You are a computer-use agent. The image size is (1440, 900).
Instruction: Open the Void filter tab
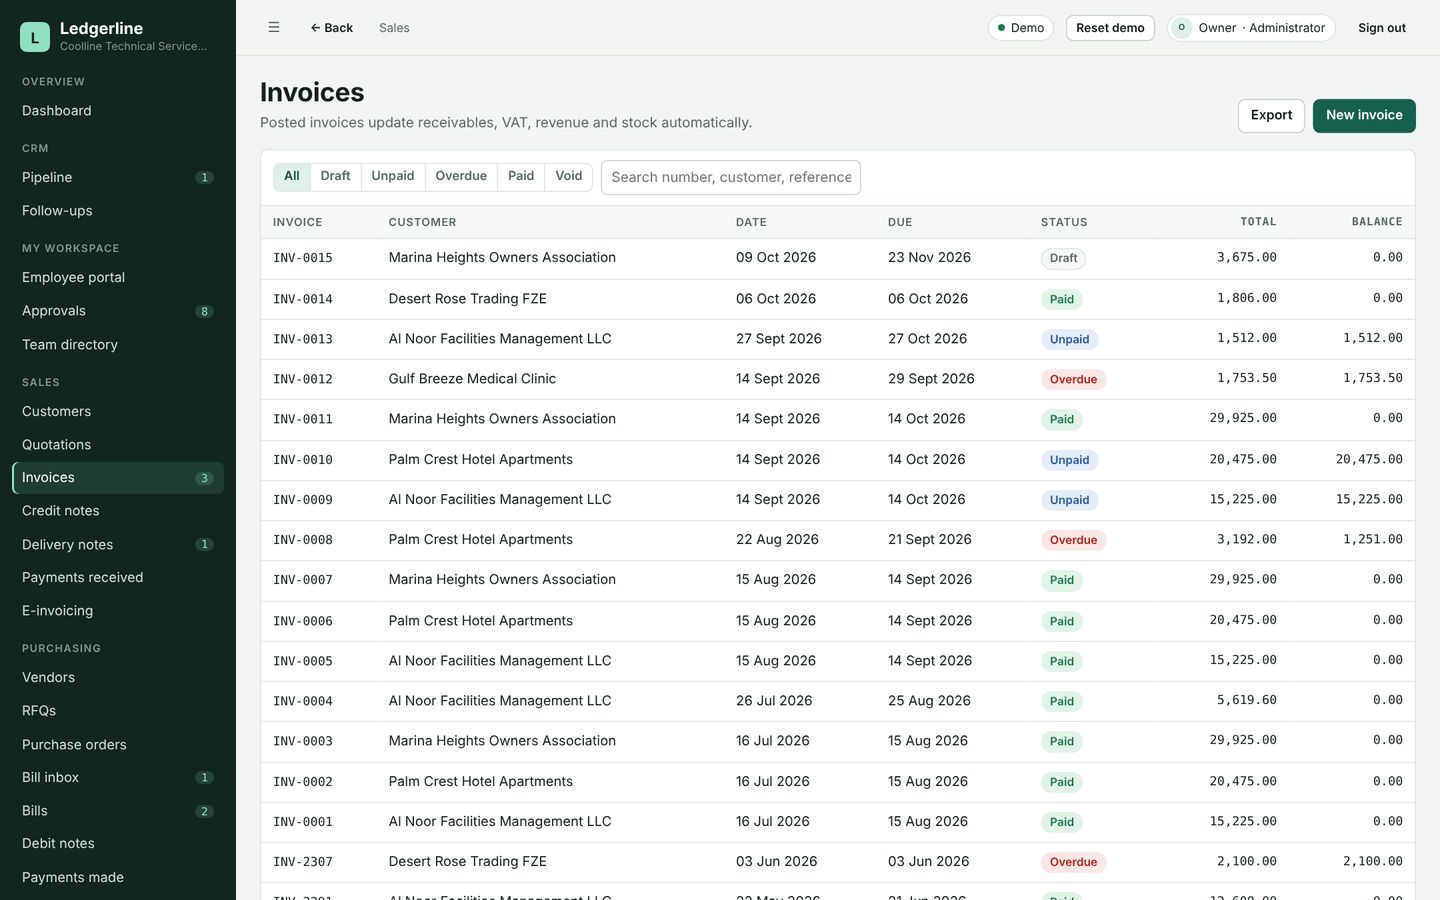point(569,177)
